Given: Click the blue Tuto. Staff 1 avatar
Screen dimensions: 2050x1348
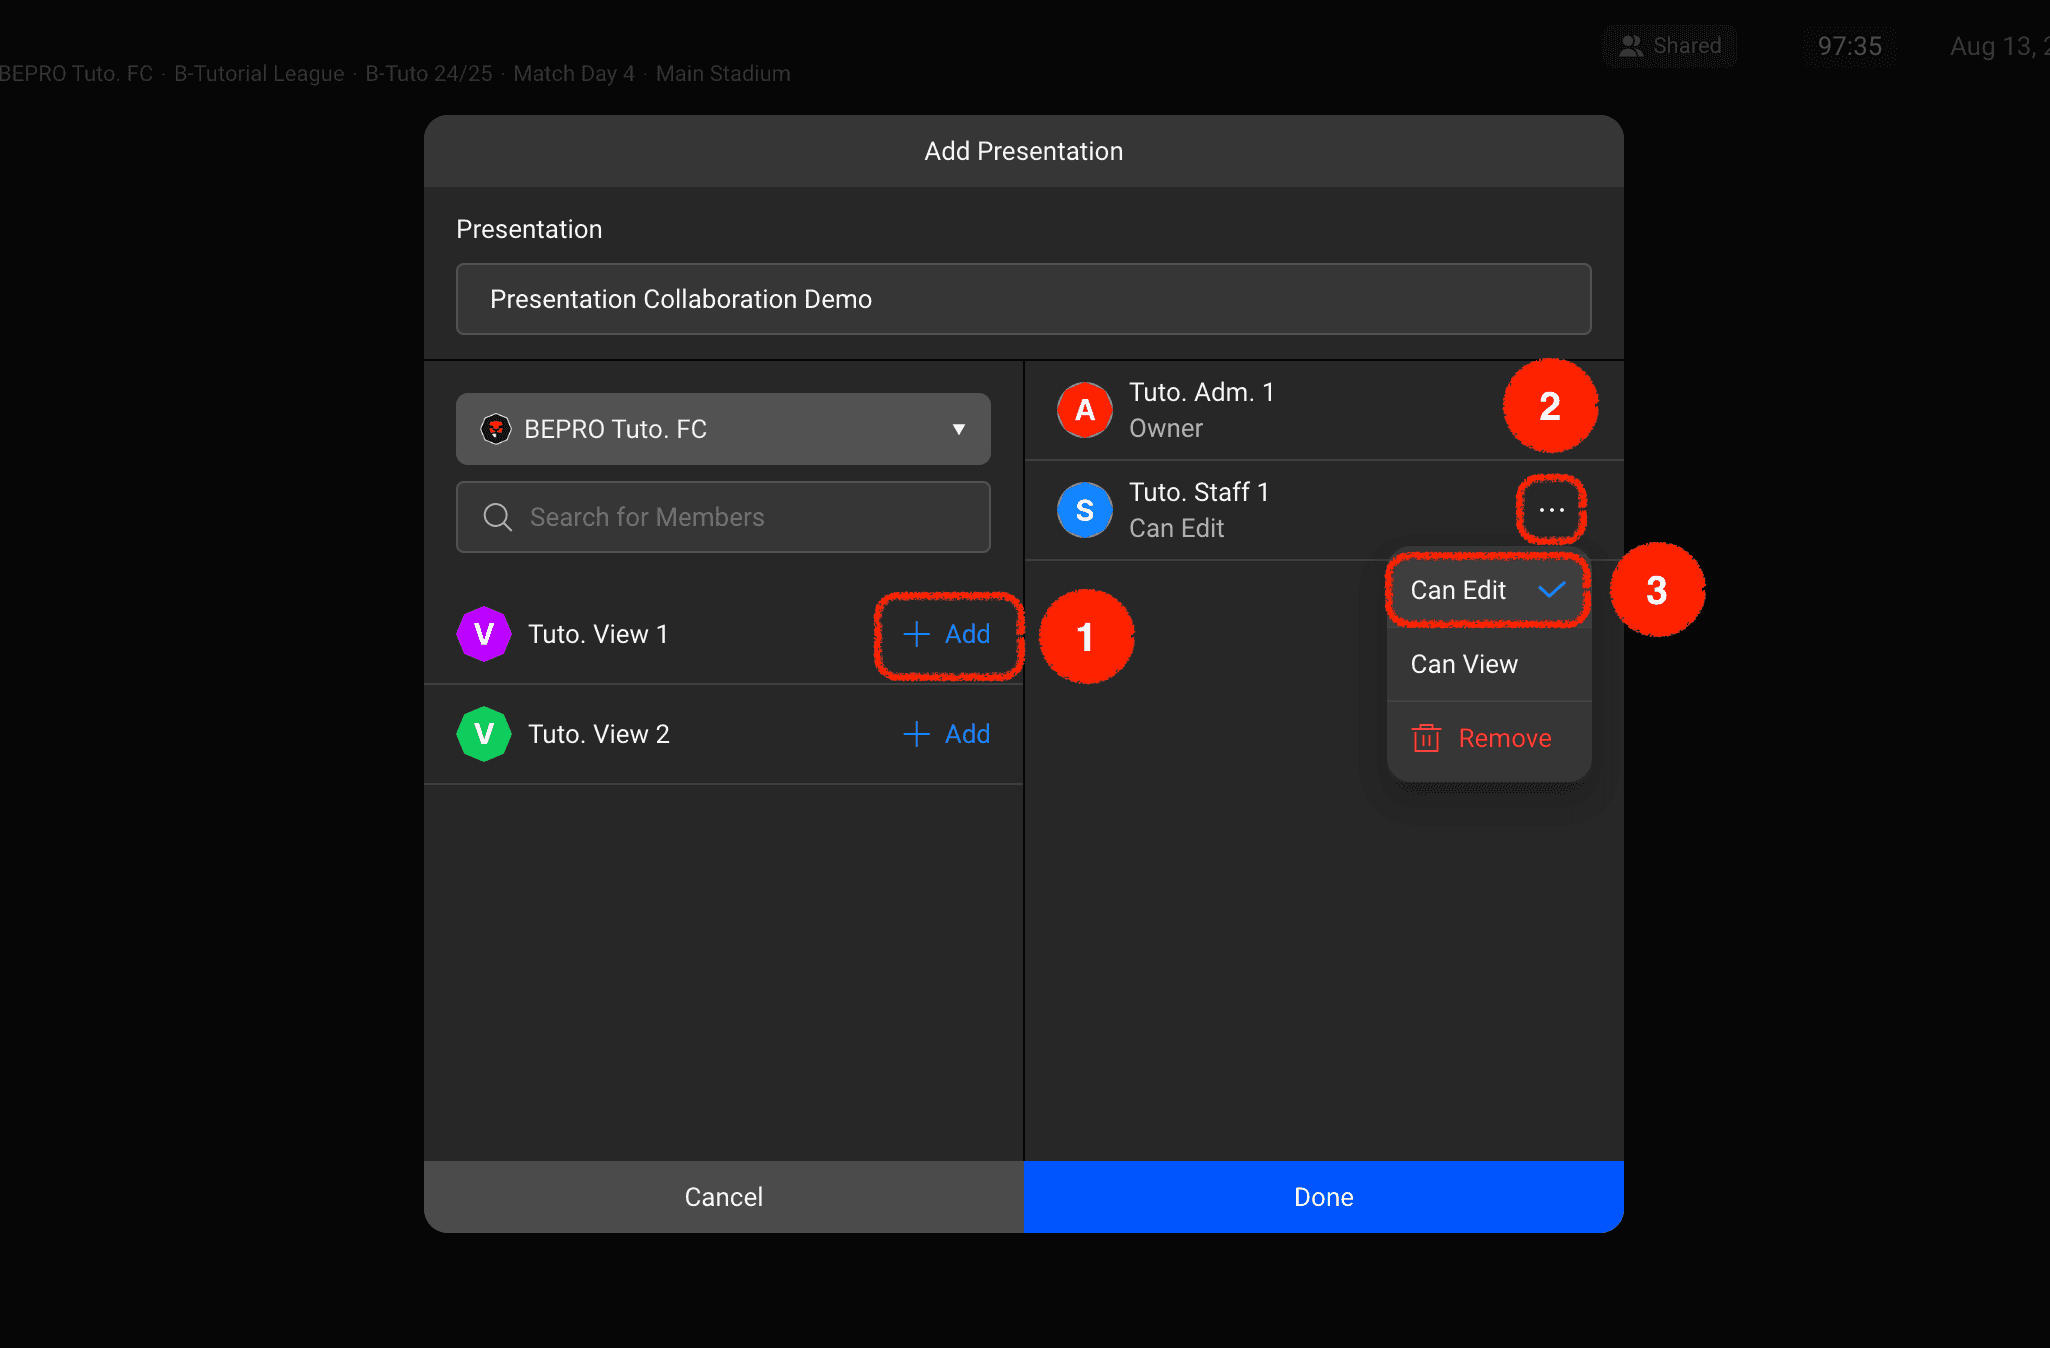Looking at the screenshot, I should coord(1084,510).
